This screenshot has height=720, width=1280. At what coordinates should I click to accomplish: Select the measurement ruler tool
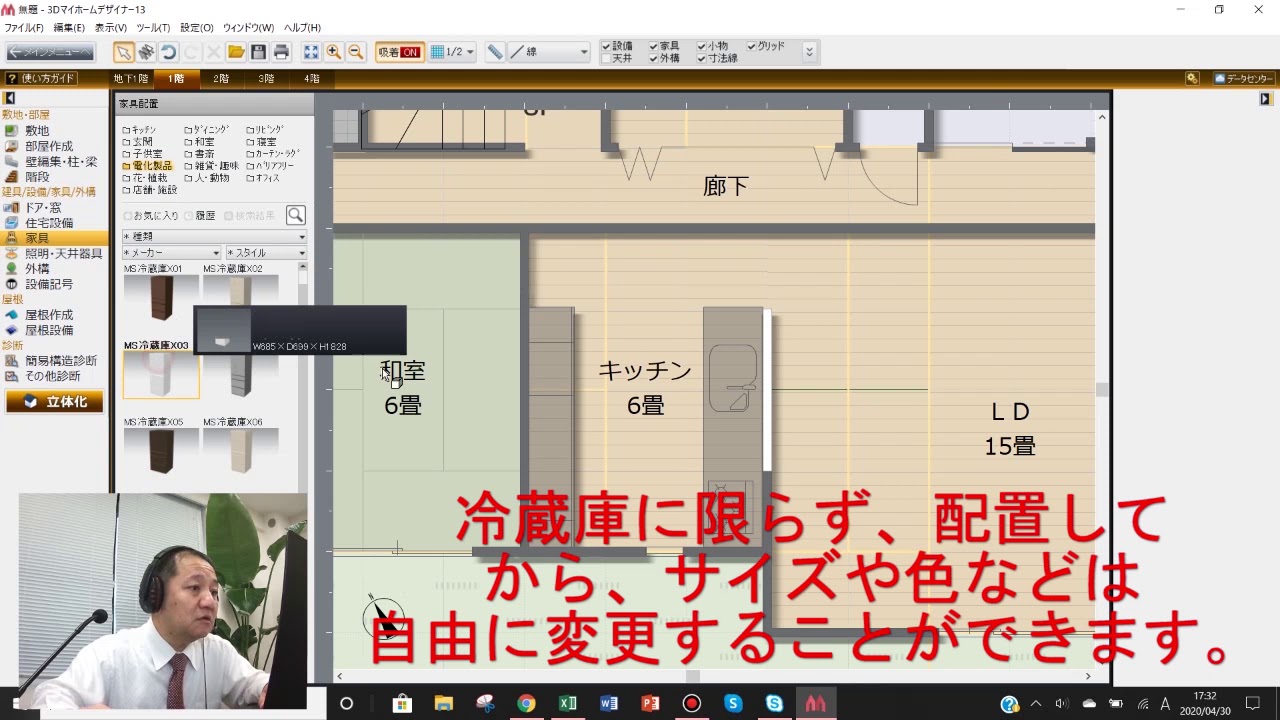(497, 51)
